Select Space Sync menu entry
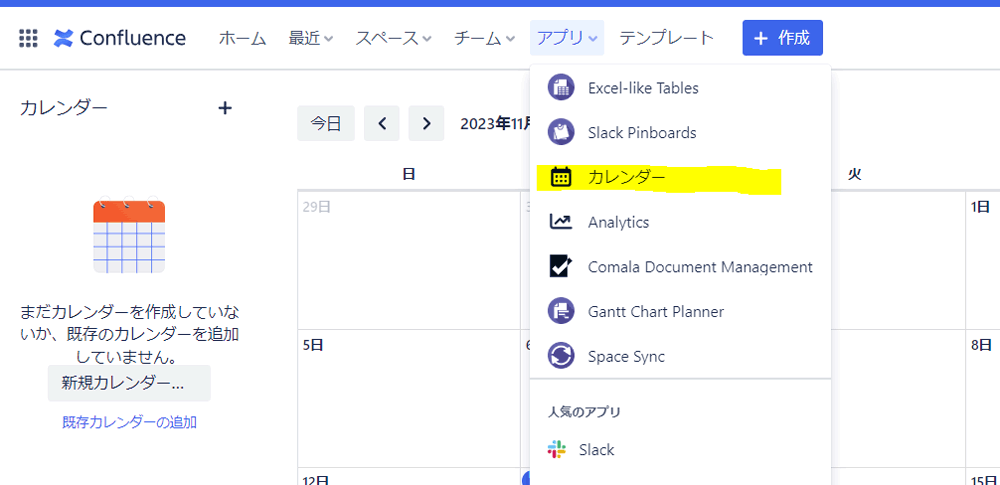 tap(680, 356)
